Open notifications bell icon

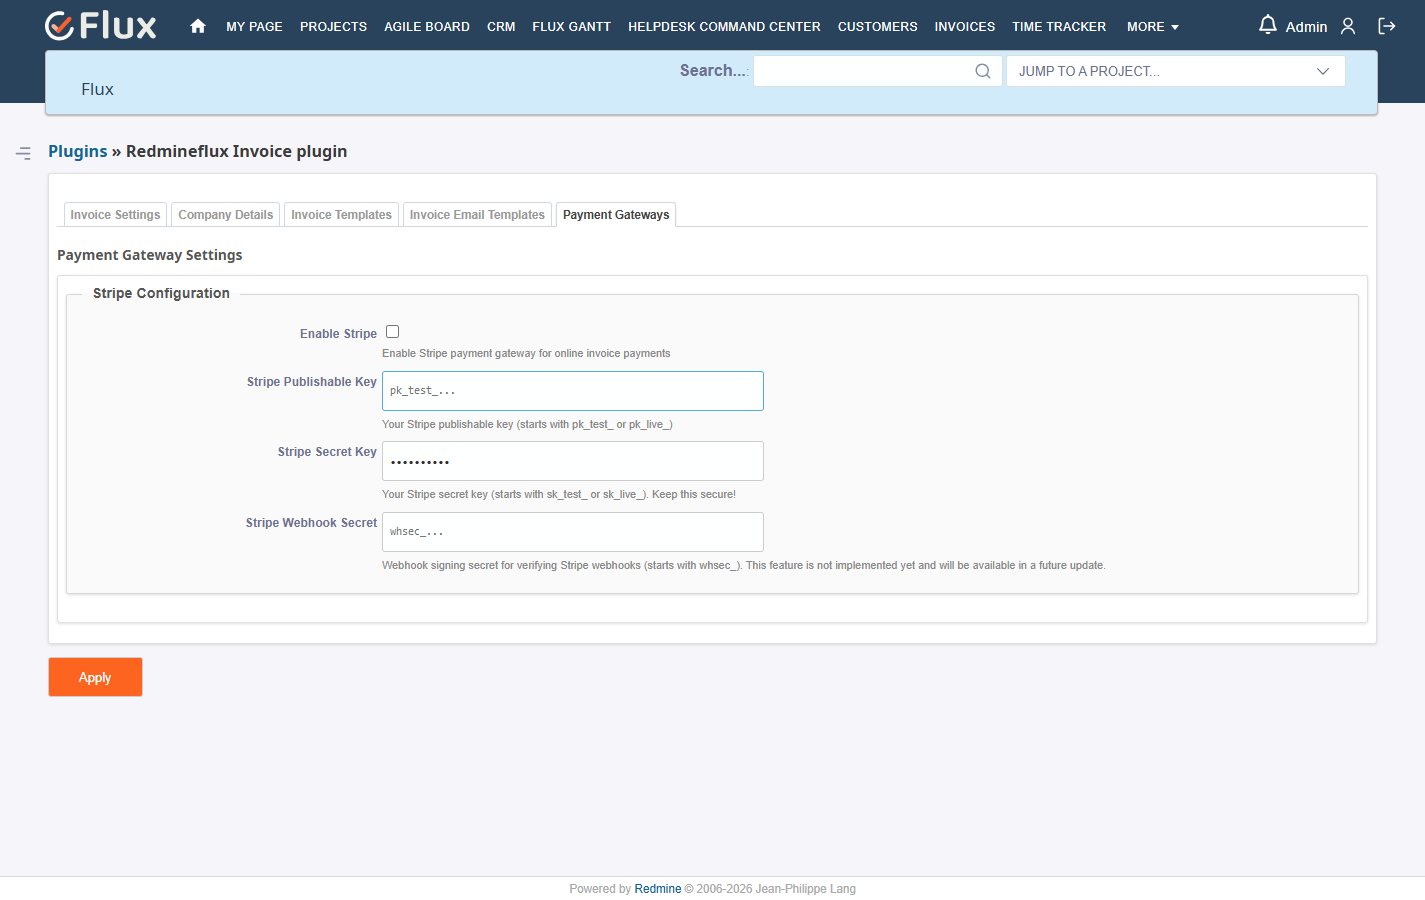(x=1267, y=25)
